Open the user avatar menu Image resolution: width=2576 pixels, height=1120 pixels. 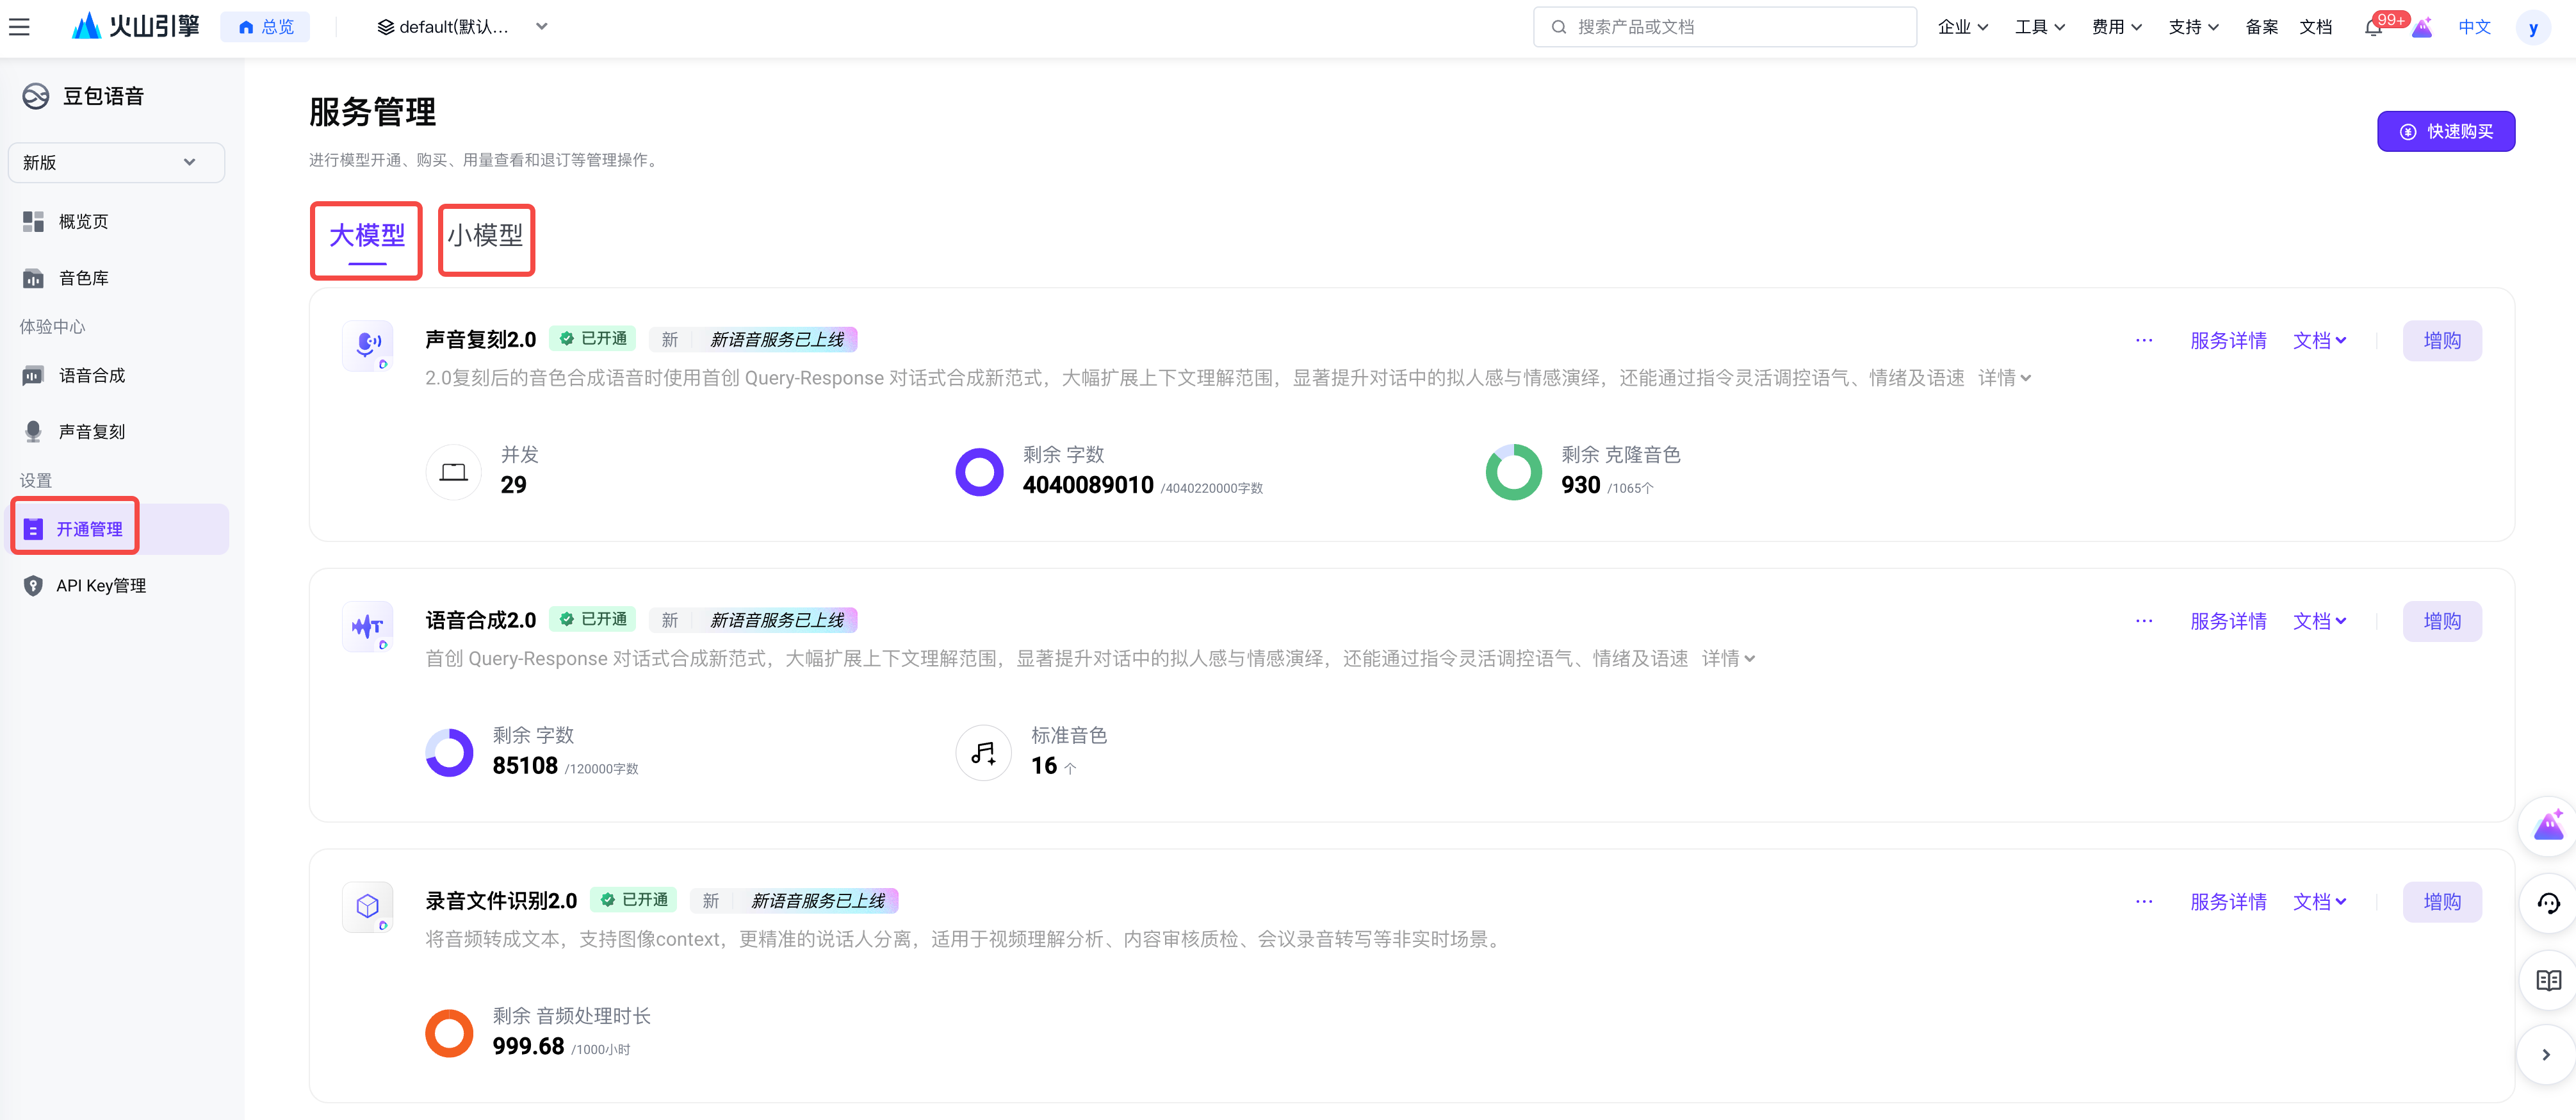coord(2532,28)
